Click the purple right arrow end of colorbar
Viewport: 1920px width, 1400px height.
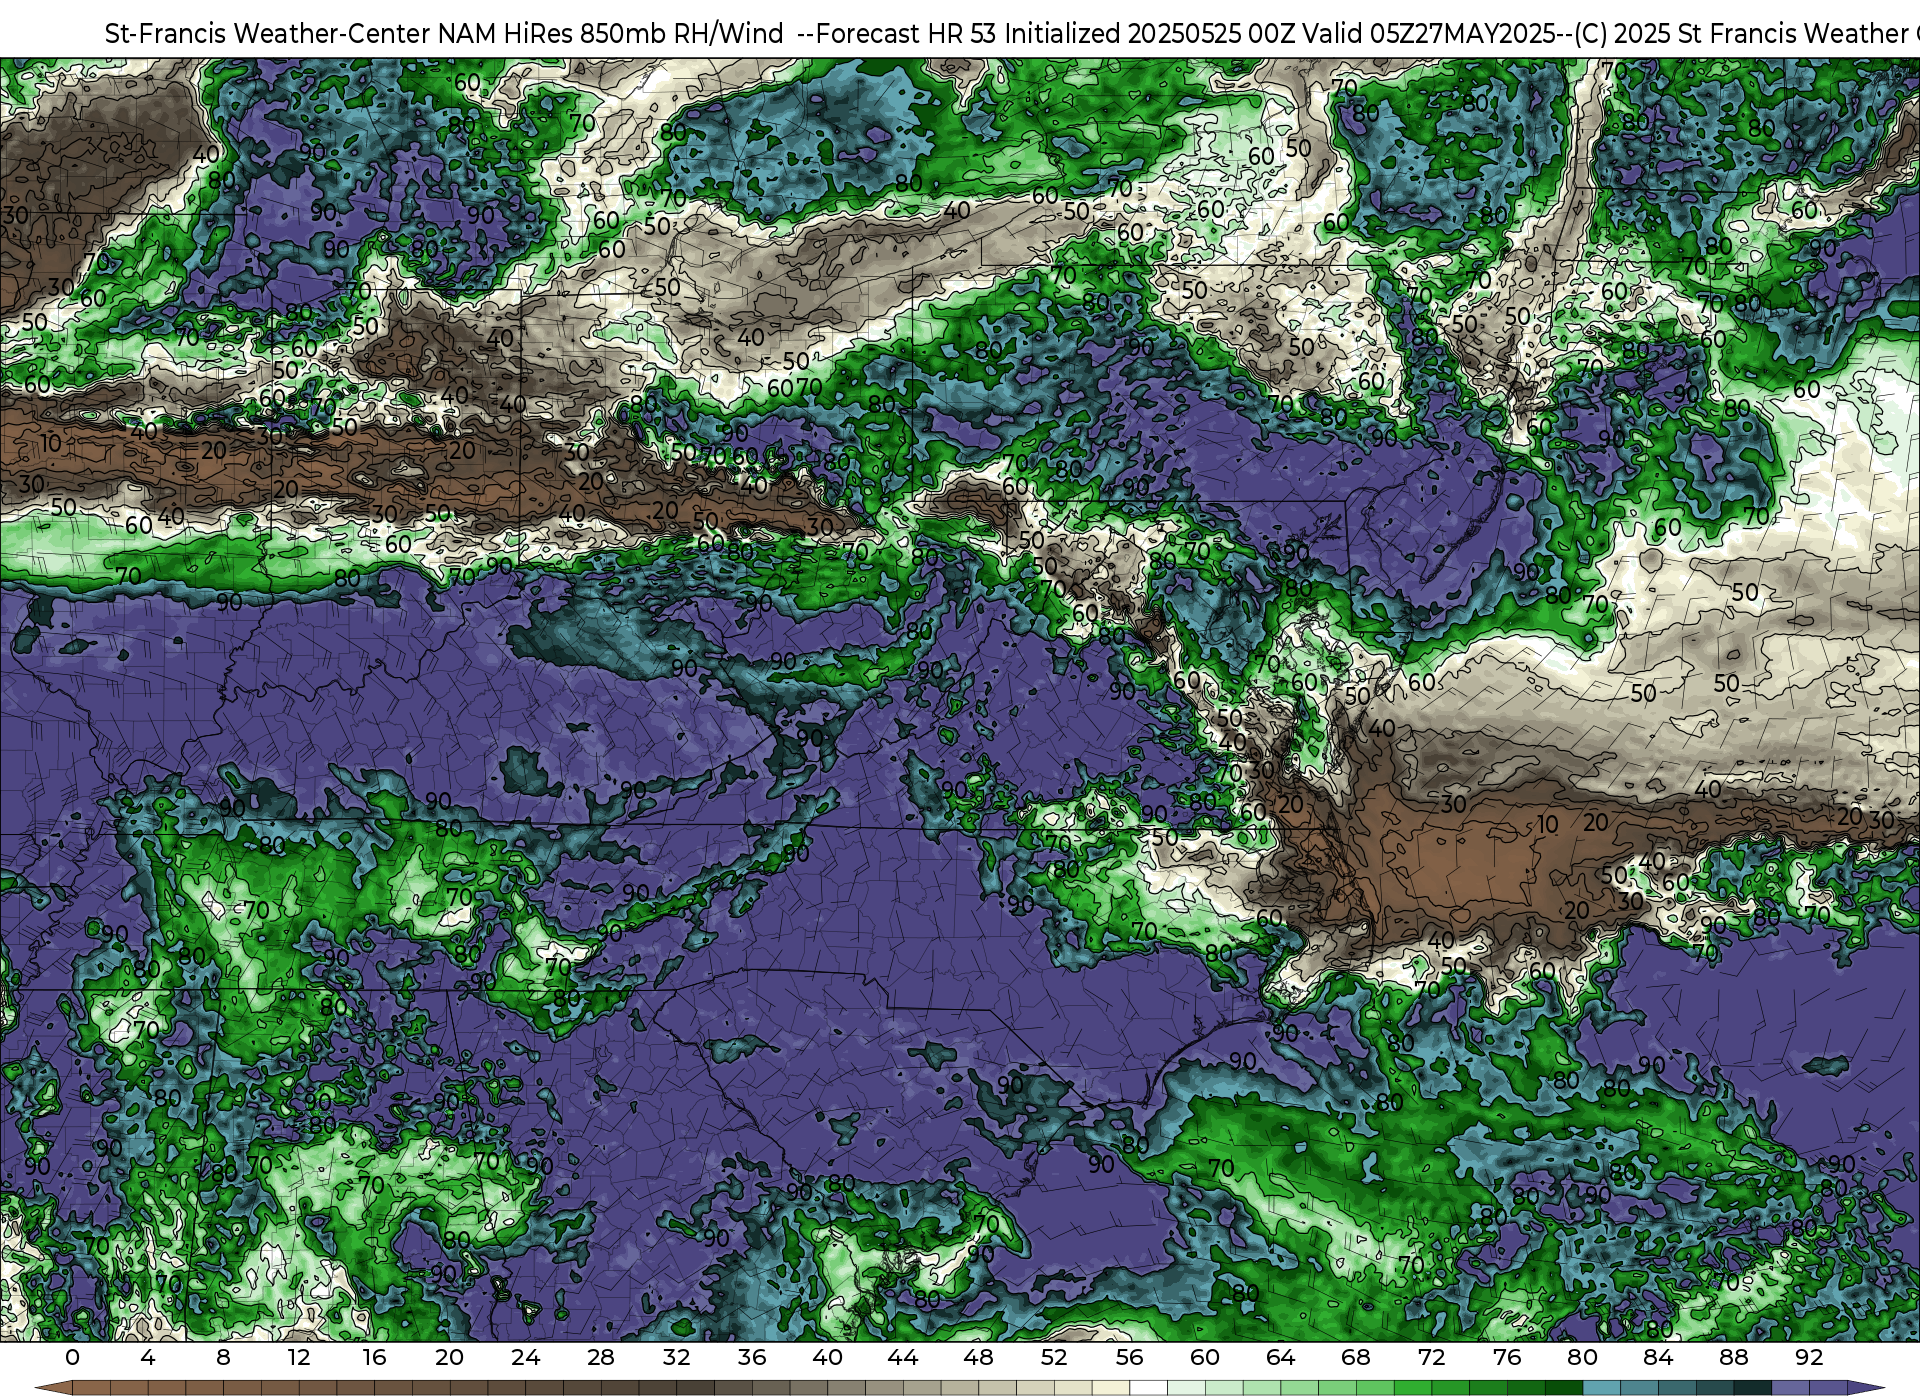1864,1388
